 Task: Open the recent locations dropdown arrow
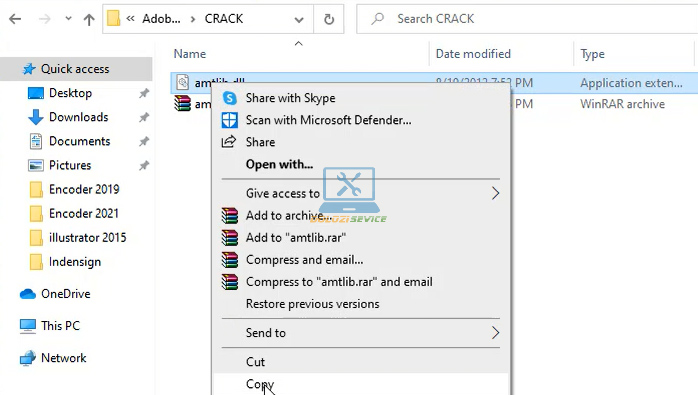[68, 19]
